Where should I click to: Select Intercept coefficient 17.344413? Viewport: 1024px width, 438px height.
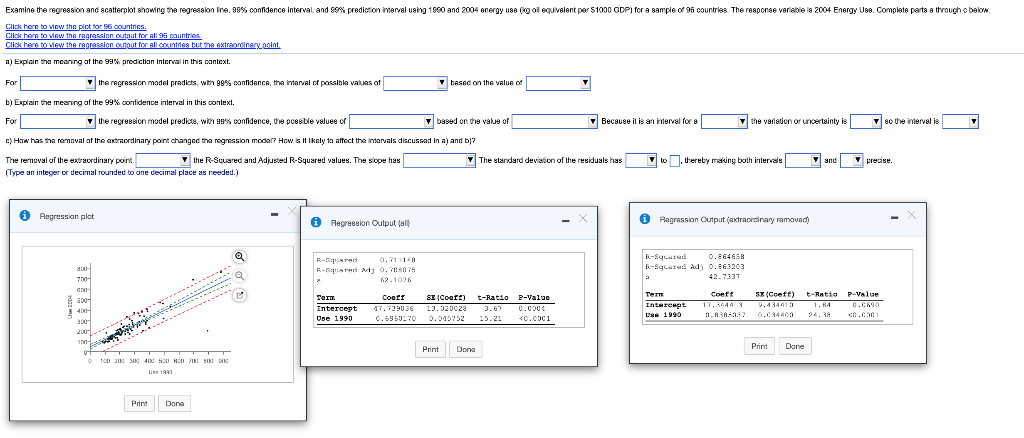click(x=724, y=304)
